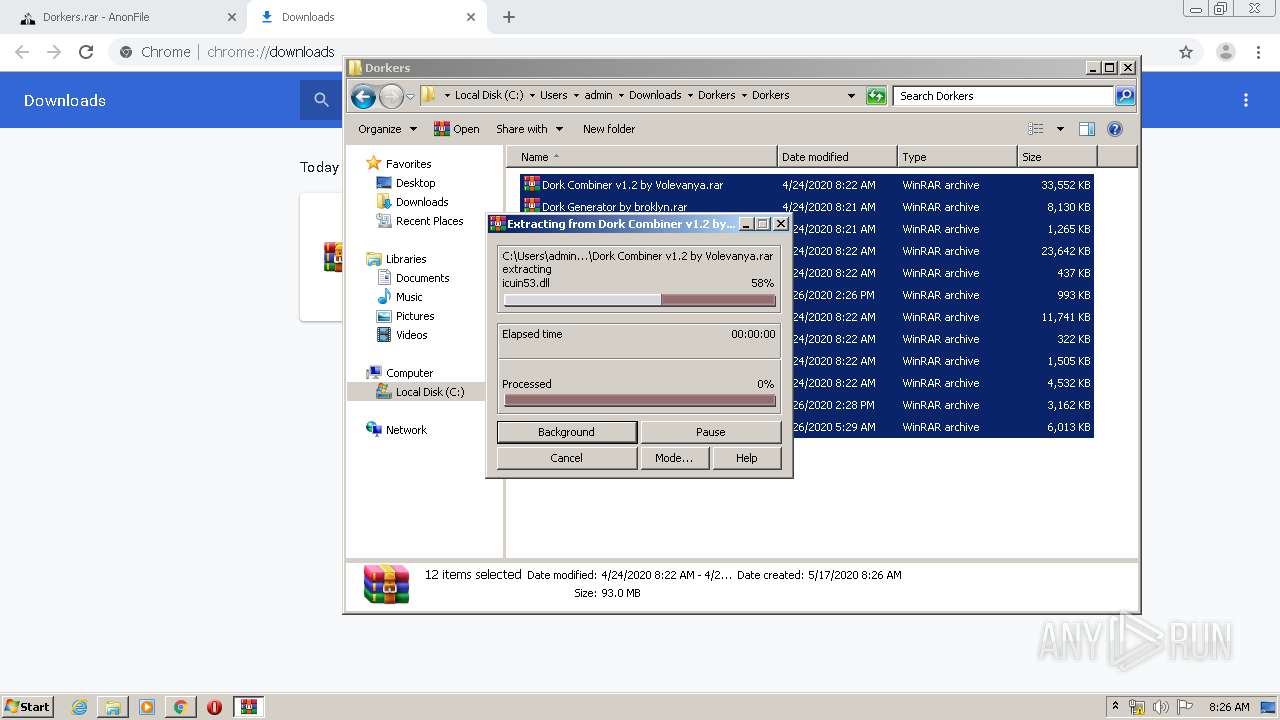Click the Explorer Back arrow button
This screenshot has width=1280, height=720.
[x=363, y=96]
